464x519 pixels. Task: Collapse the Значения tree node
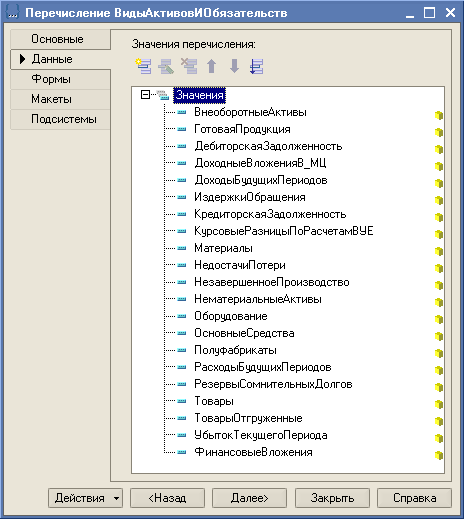click(145, 95)
